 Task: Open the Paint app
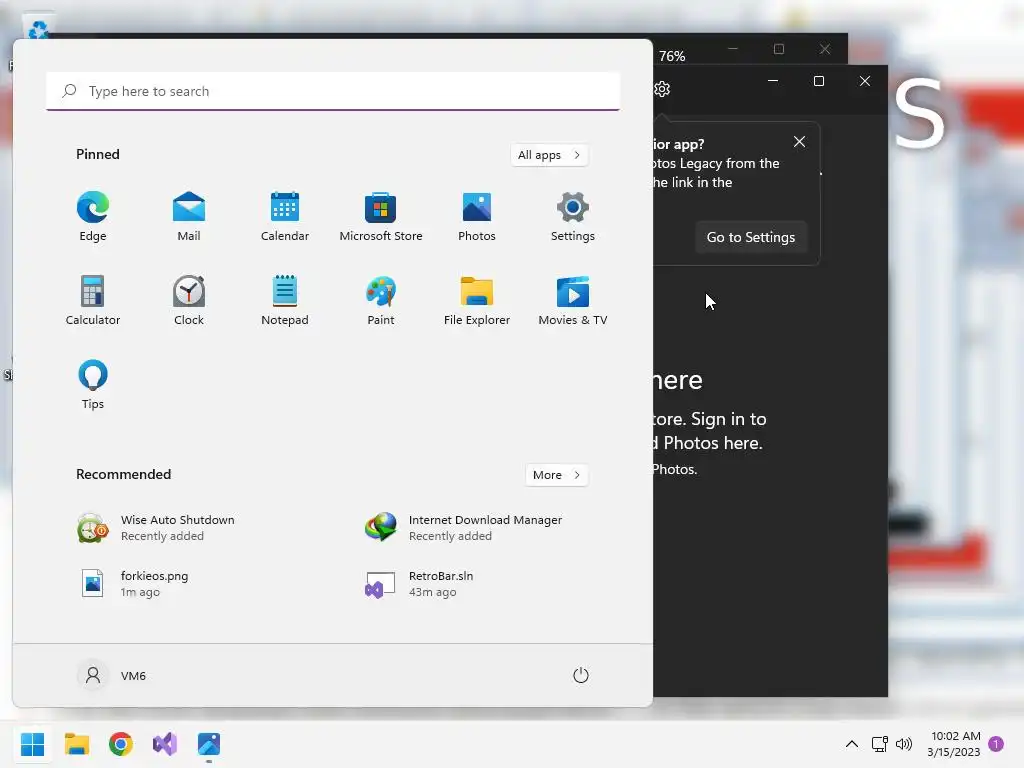pyautogui.click(x=381, y=301)
